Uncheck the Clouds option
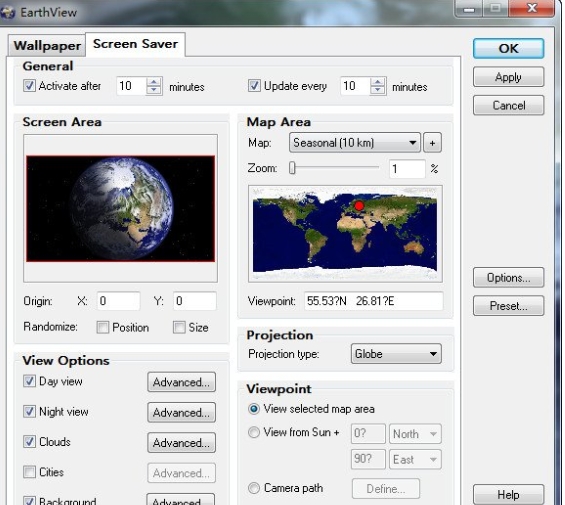565x505 pixels. (29, 442)
